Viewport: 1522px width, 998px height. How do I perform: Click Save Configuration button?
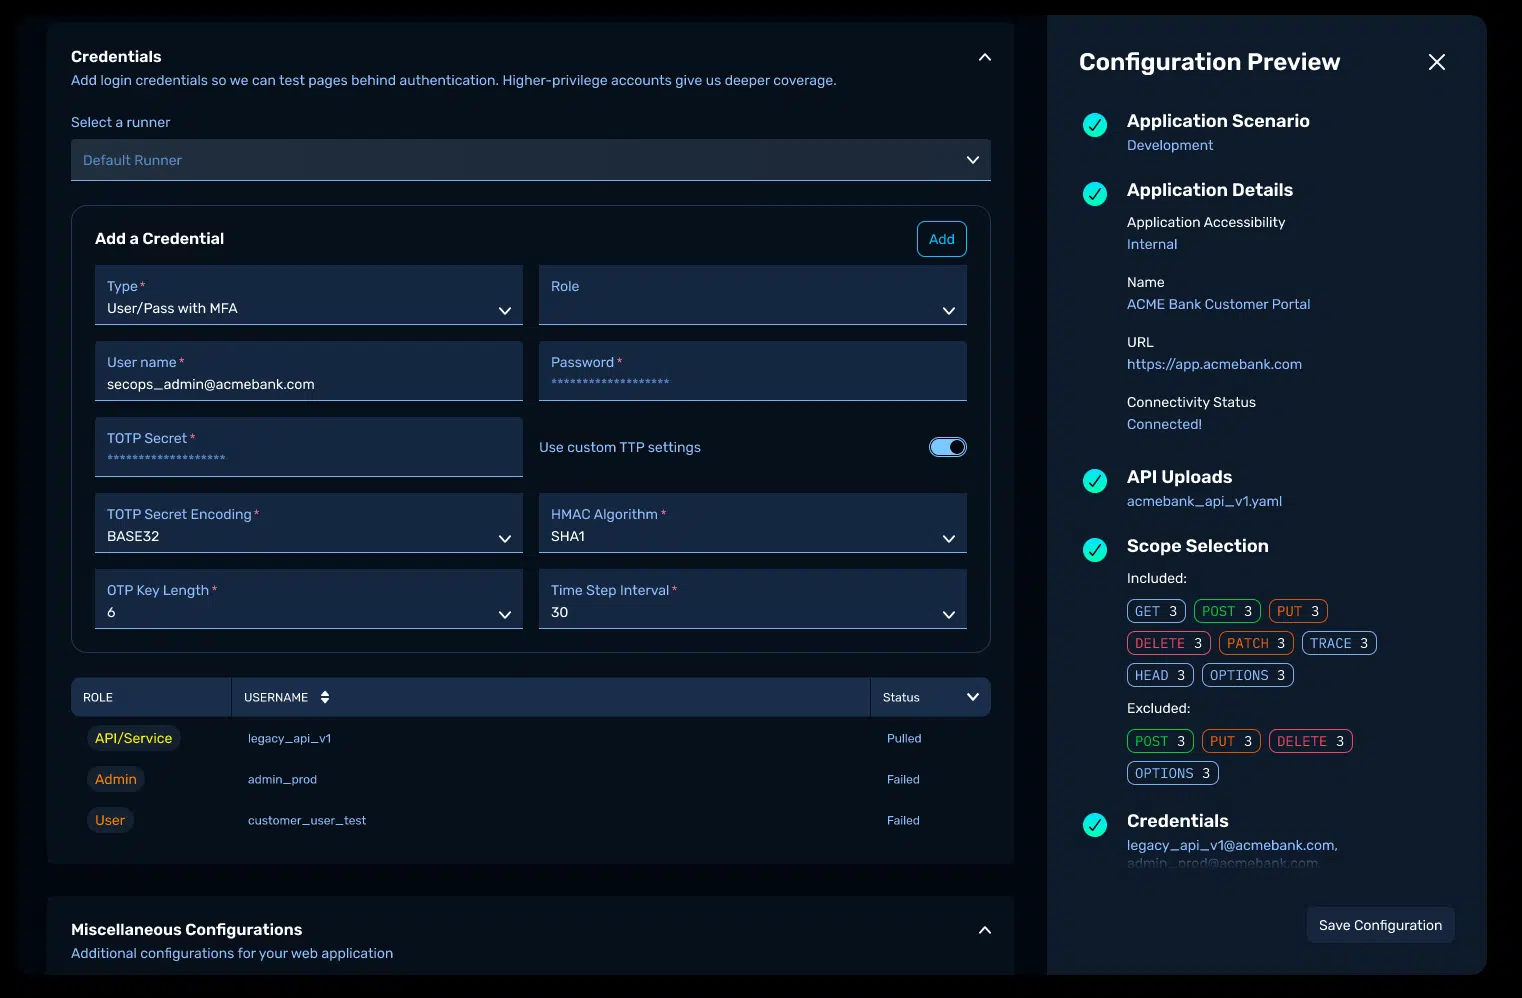pos(1380,925)
